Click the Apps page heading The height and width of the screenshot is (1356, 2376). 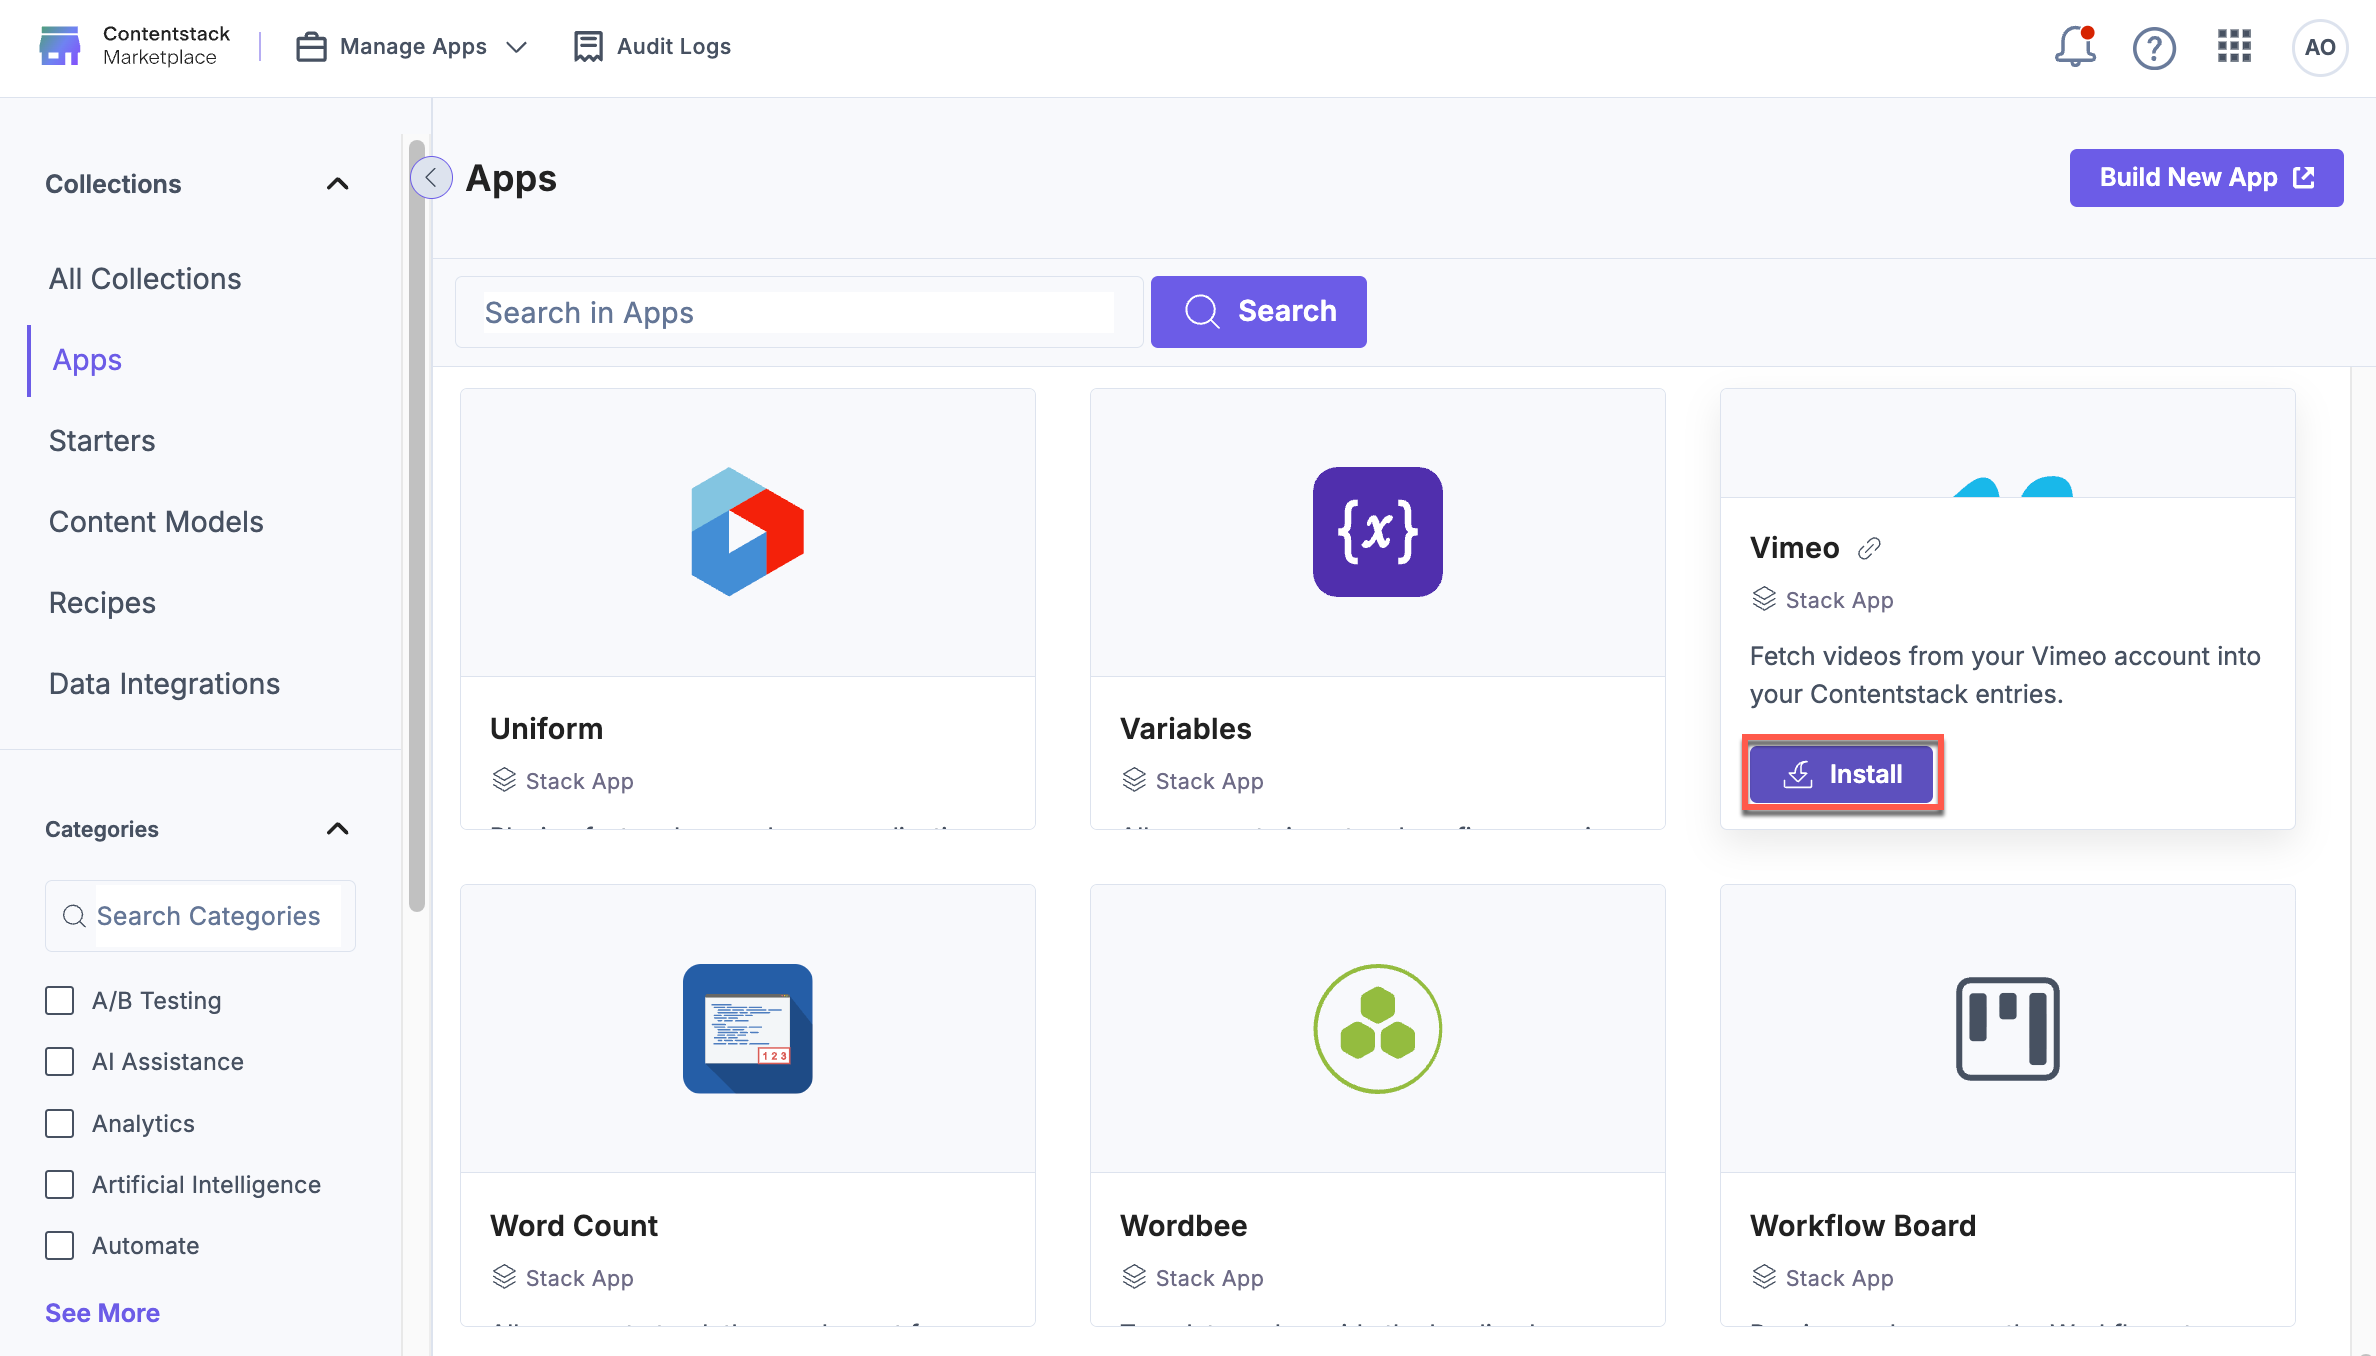[511, 179]
